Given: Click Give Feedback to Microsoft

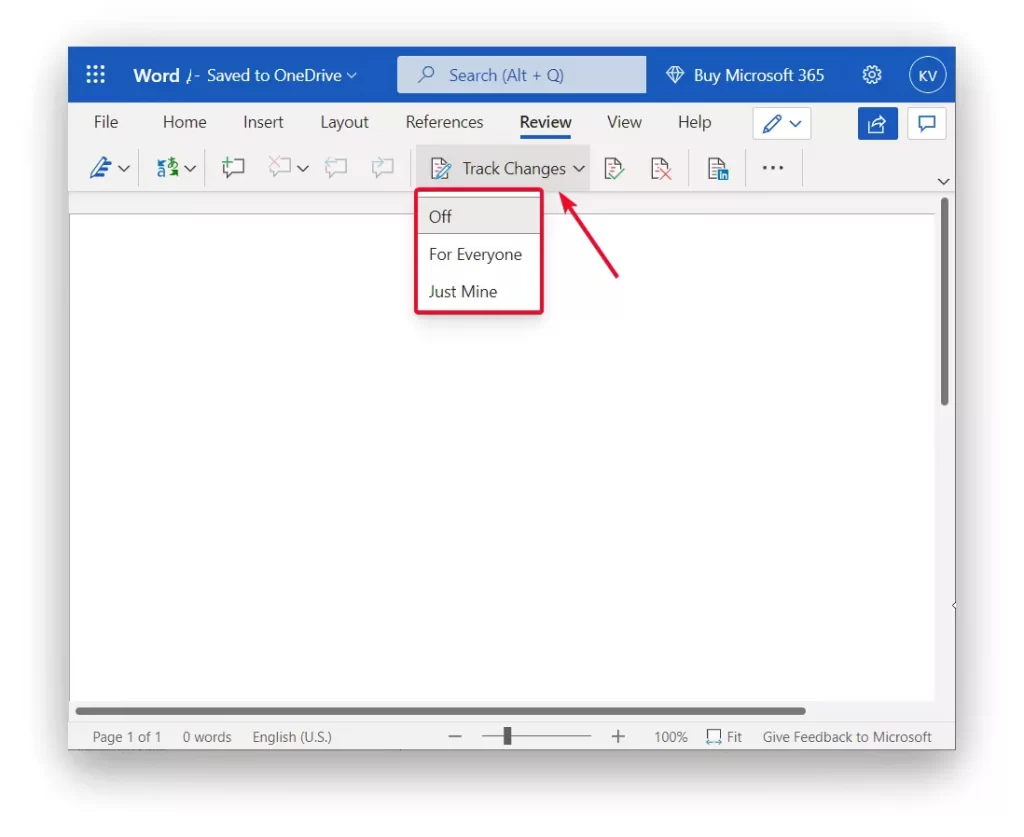Looking at the screenshot, I should point(847,736).
